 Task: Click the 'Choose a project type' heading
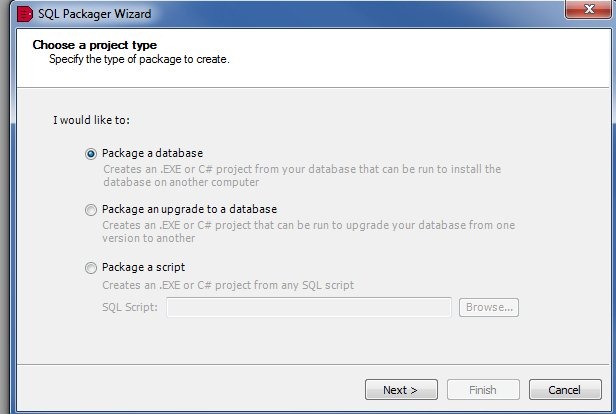pyautogui.click(x=94, y=45)
